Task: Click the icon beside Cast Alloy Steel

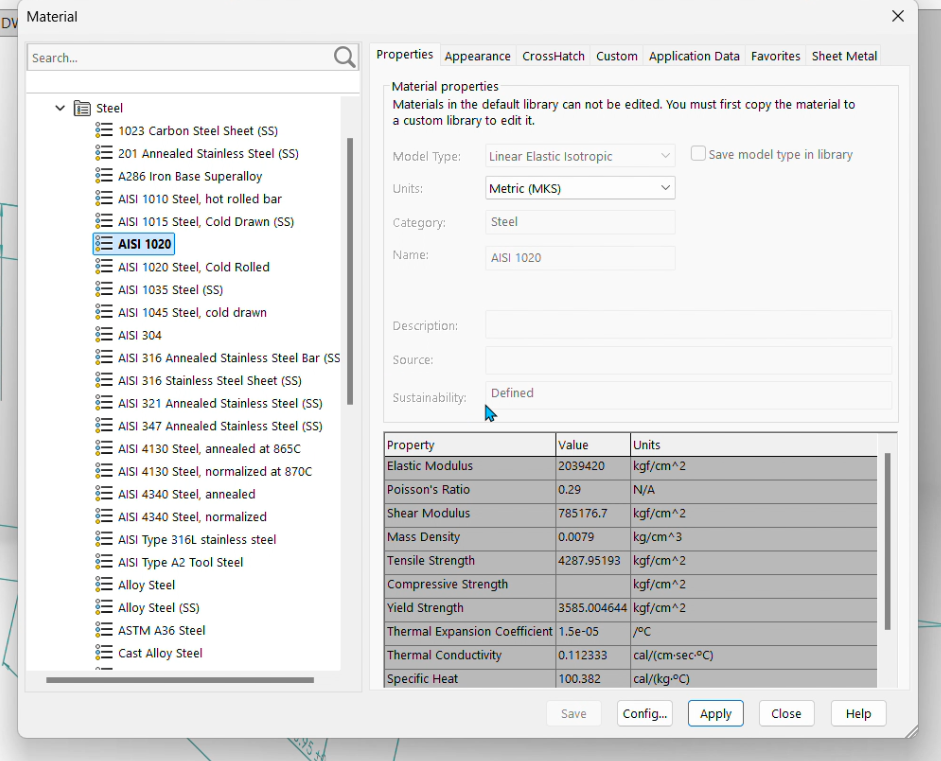Action: point(104,653)
